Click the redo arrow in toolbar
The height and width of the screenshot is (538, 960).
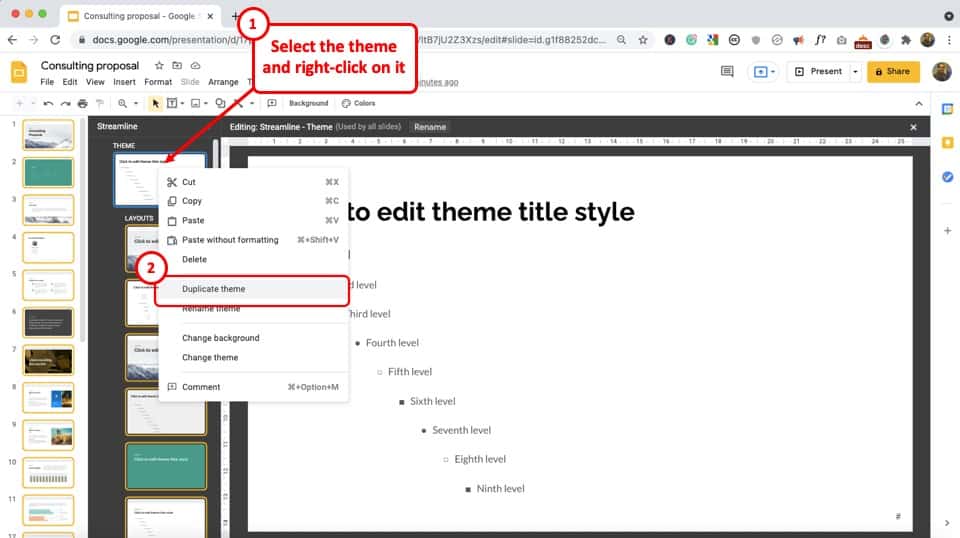click(66, 103)
